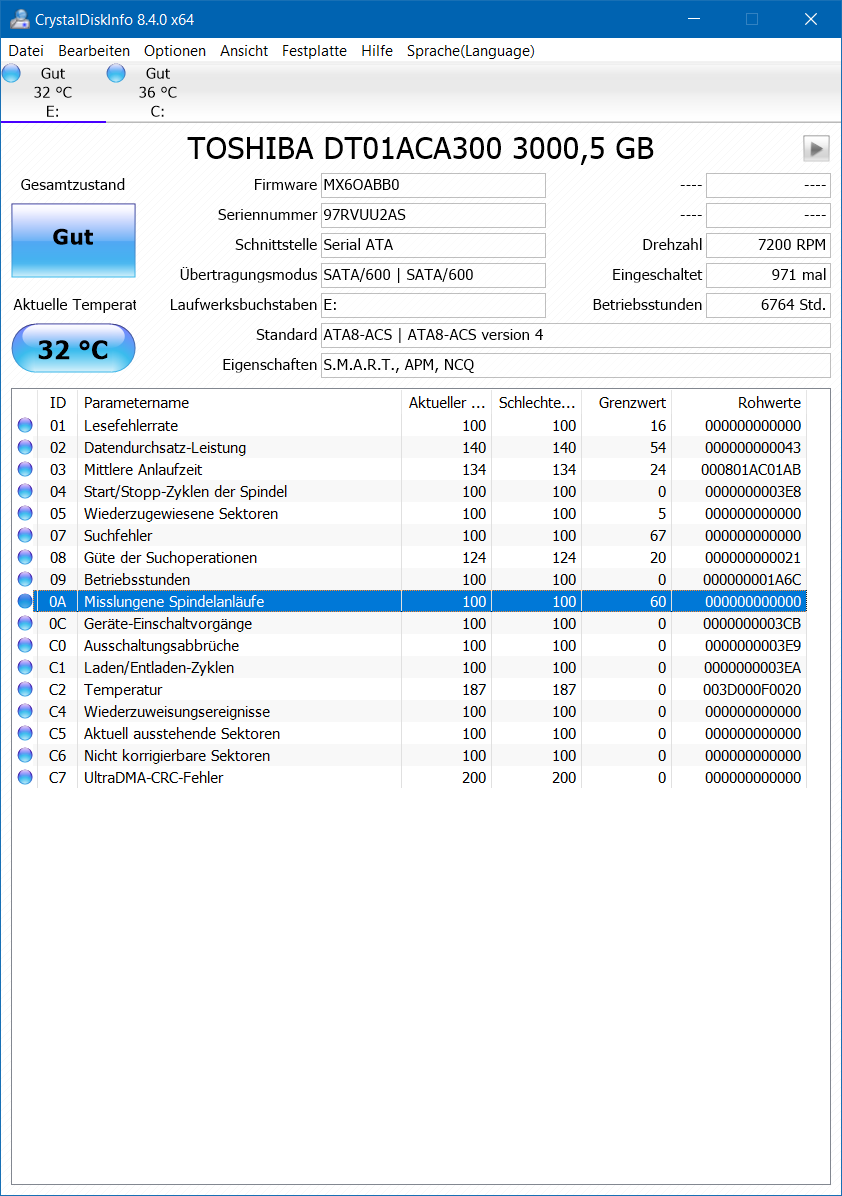Image resolution: width=842 pixels, height=1196 pixels.
Task: Click the Aktueller column header
Action: pos(446,403)
